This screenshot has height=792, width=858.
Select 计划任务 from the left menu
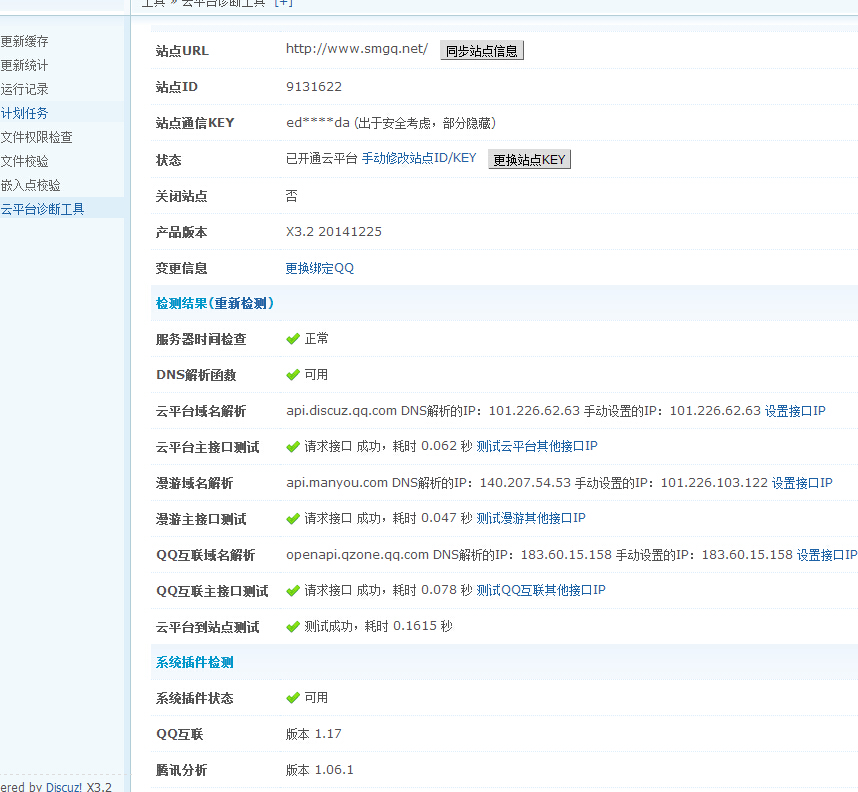(x=25, y=113)
